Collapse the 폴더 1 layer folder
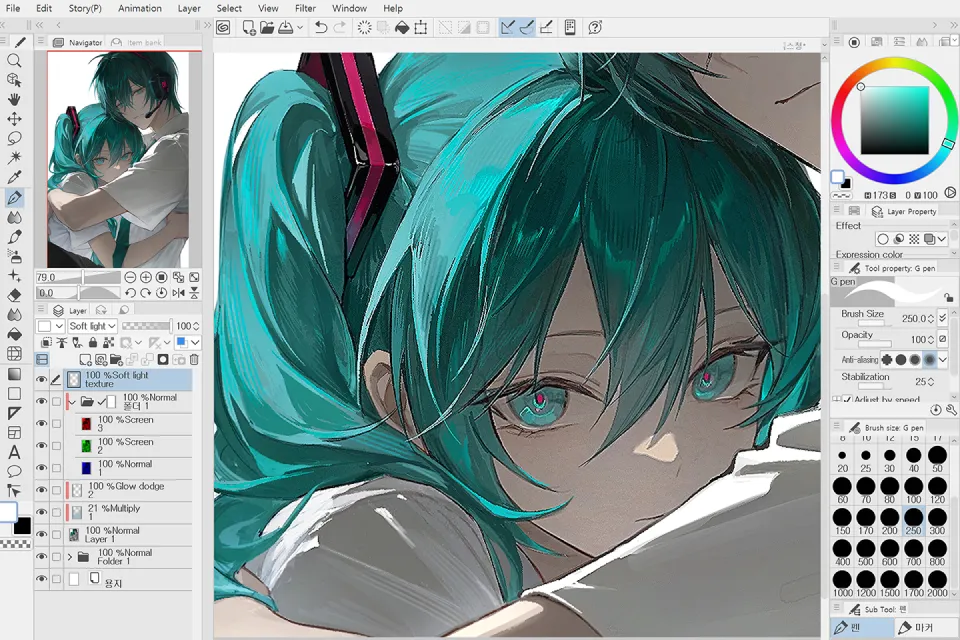 [72, 402]
